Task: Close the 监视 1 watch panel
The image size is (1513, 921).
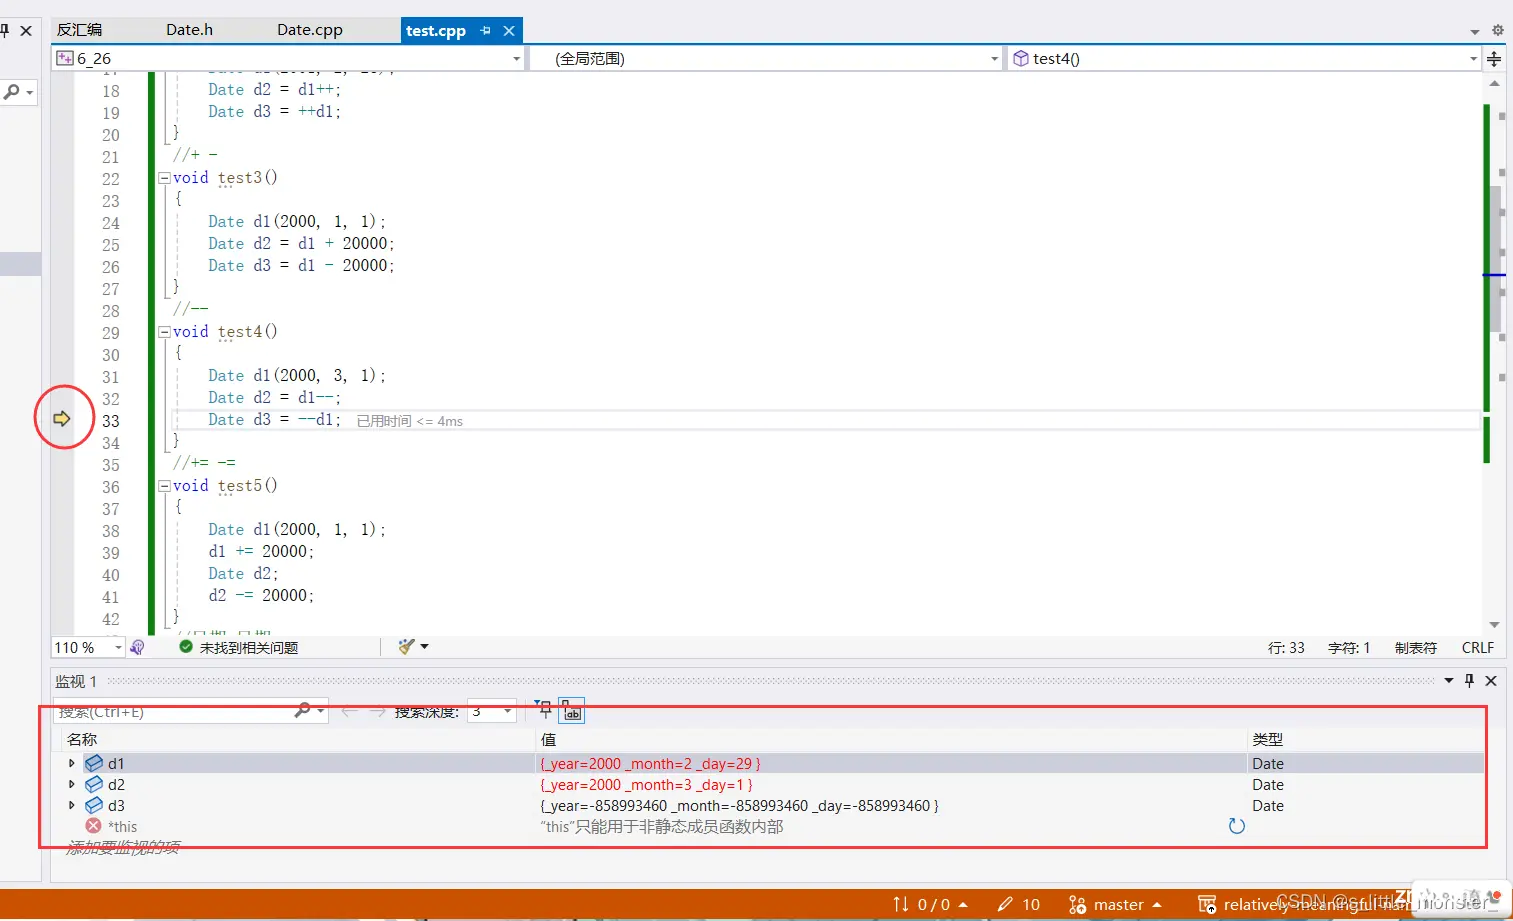Action: (1491, 681)
